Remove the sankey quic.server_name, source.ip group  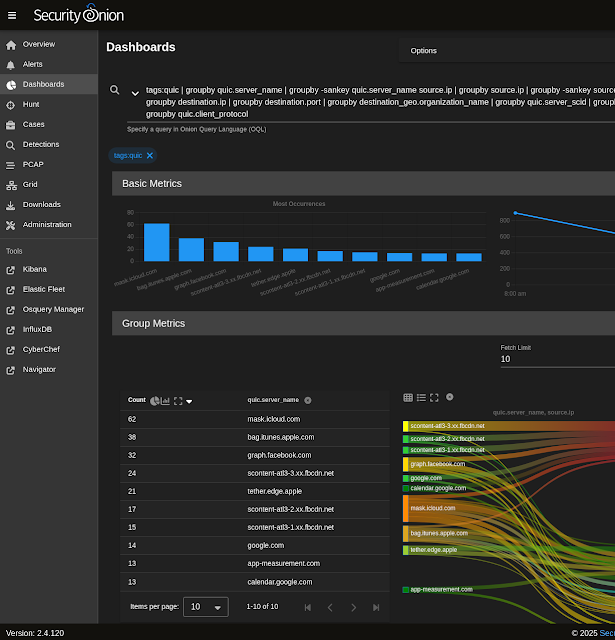pos(450,397)
